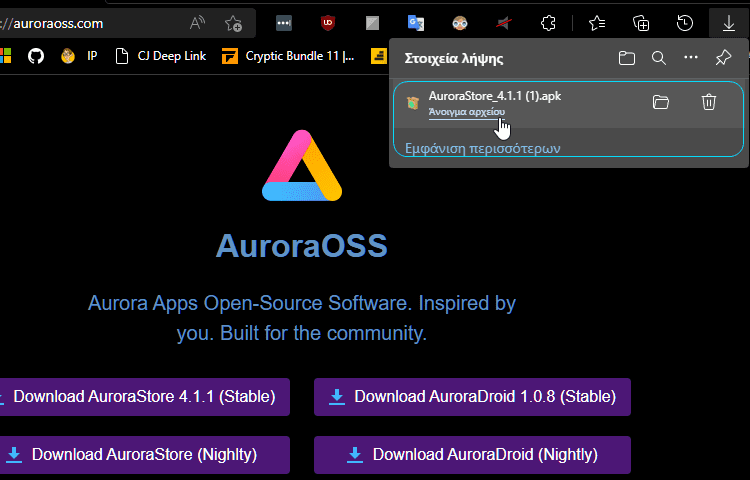Open the Extensions puzzle menu
Image resolution: width=750 pixels, height=480 pixels.
[548, 23]
